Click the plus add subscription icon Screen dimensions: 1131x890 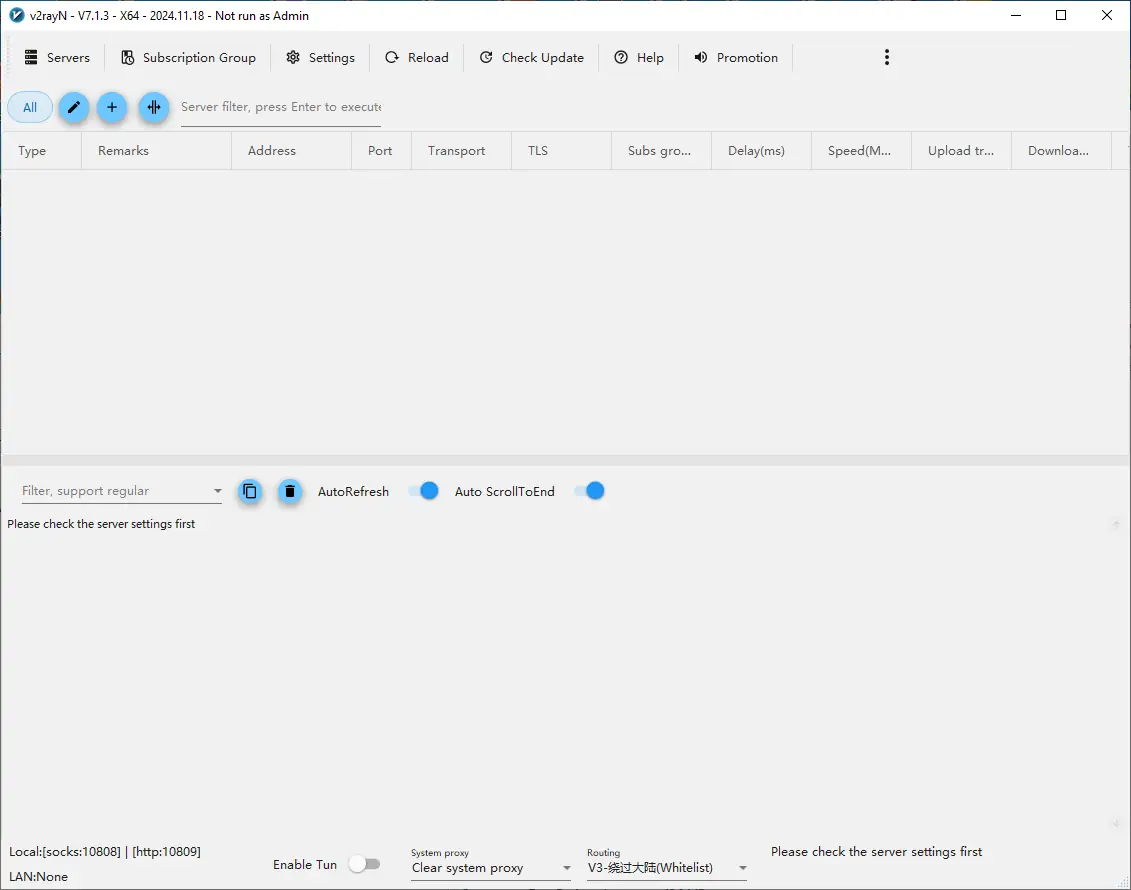point(112,107)
